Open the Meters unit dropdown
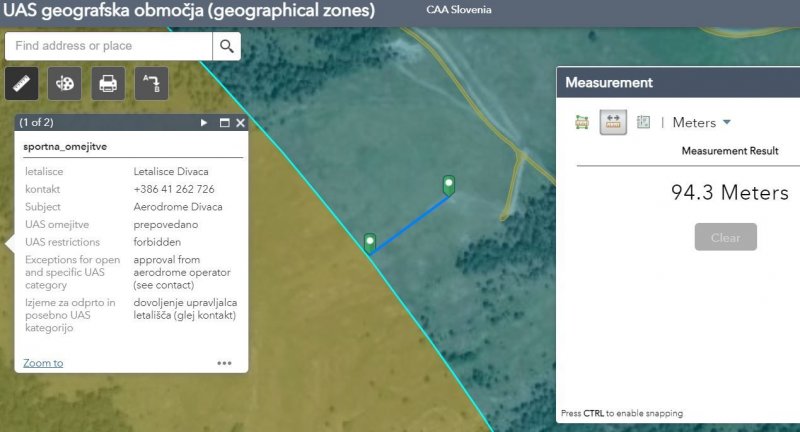800x432 pixels. pyautogui.click(x=701, y=122)
